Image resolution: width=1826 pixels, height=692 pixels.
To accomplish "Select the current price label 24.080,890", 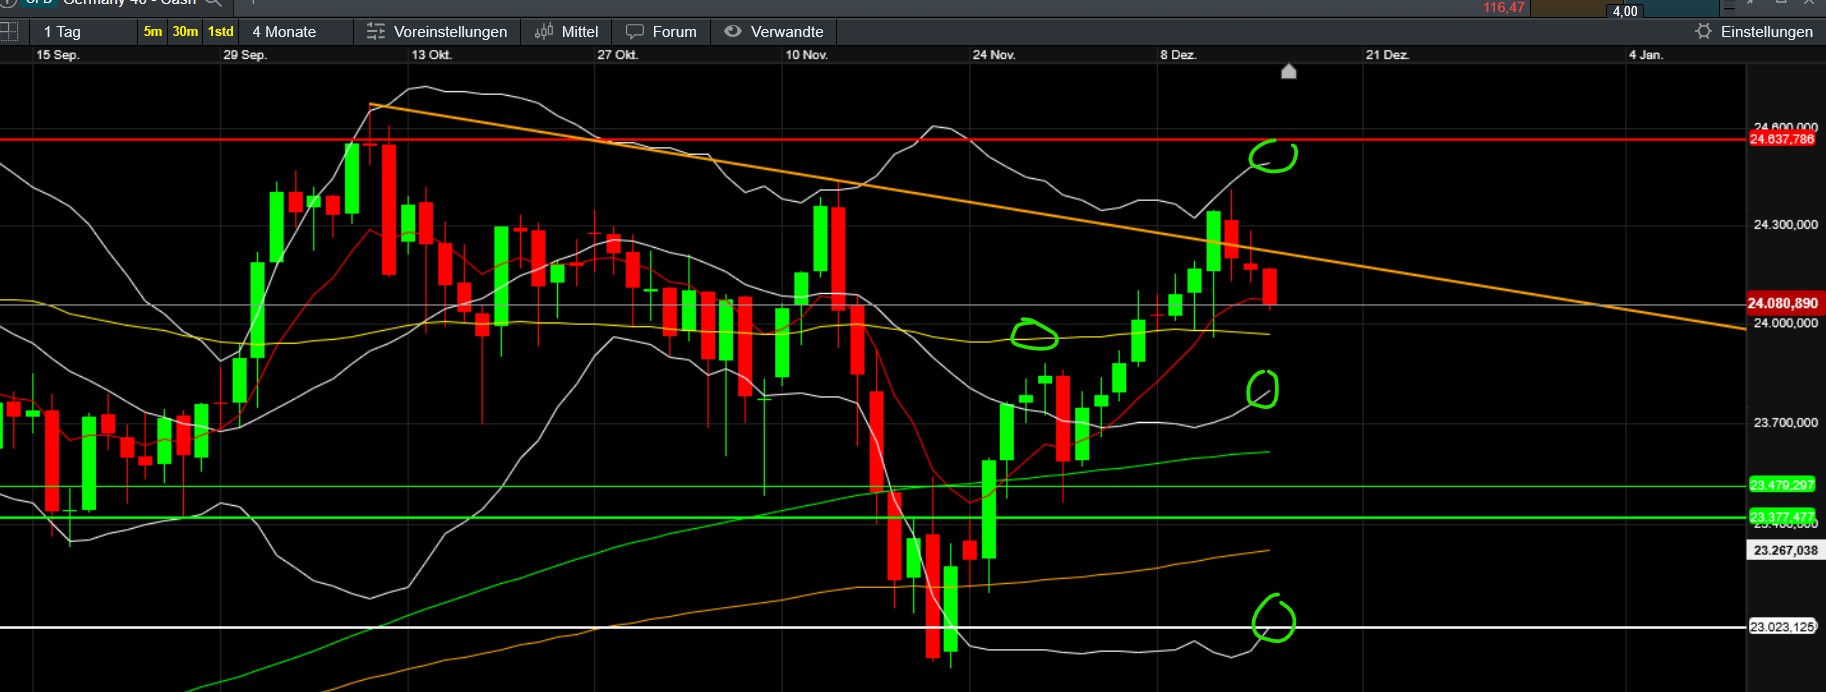I will click(1783, 303).
